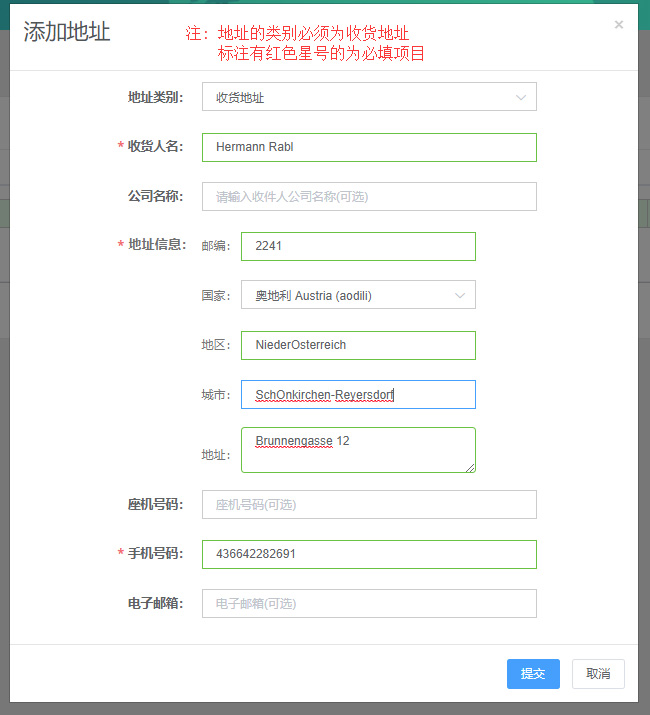
Task: Open the 地址类别 dropdown
Action: click(x=369, y=97)
